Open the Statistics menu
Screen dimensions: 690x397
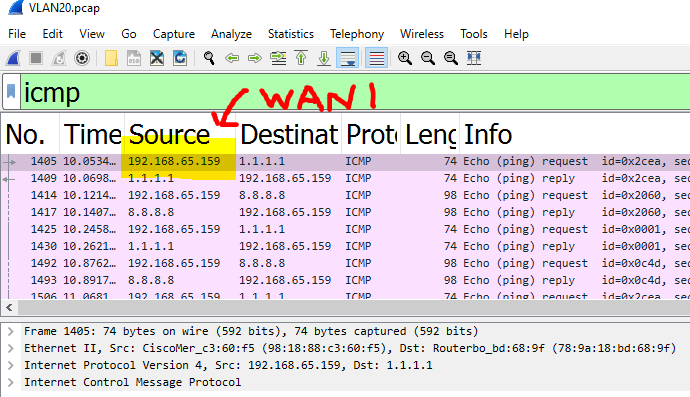point(291,34)
